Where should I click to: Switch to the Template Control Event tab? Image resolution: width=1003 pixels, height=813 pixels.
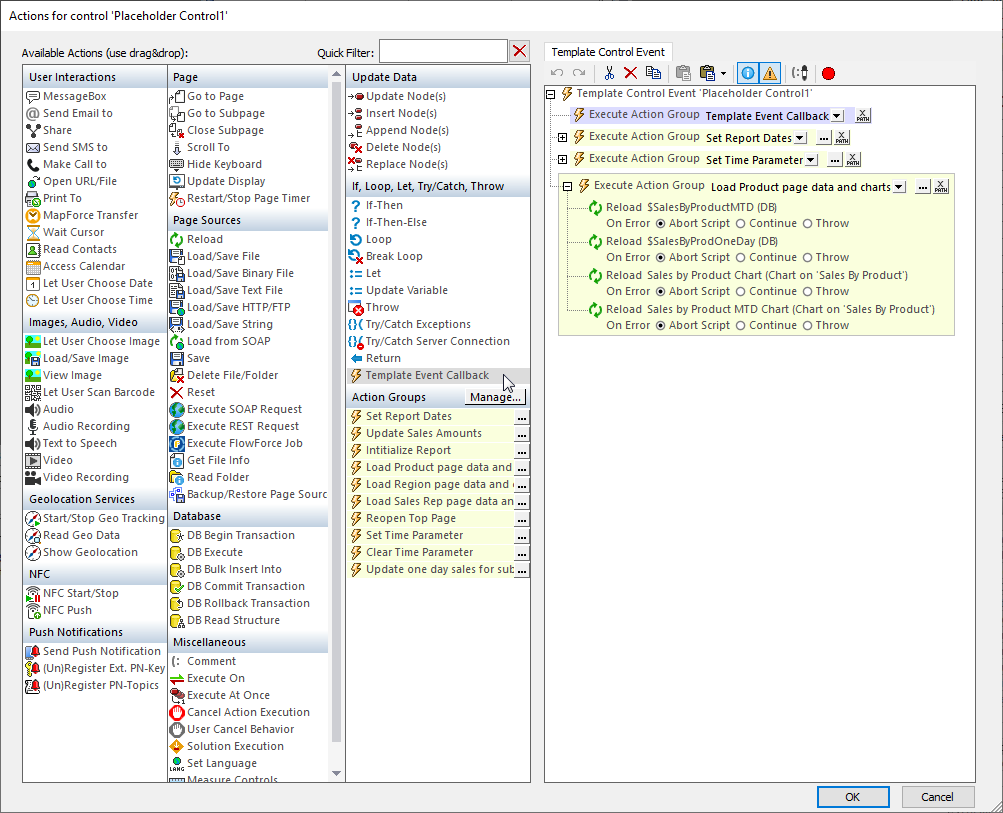tap(608, 52)
